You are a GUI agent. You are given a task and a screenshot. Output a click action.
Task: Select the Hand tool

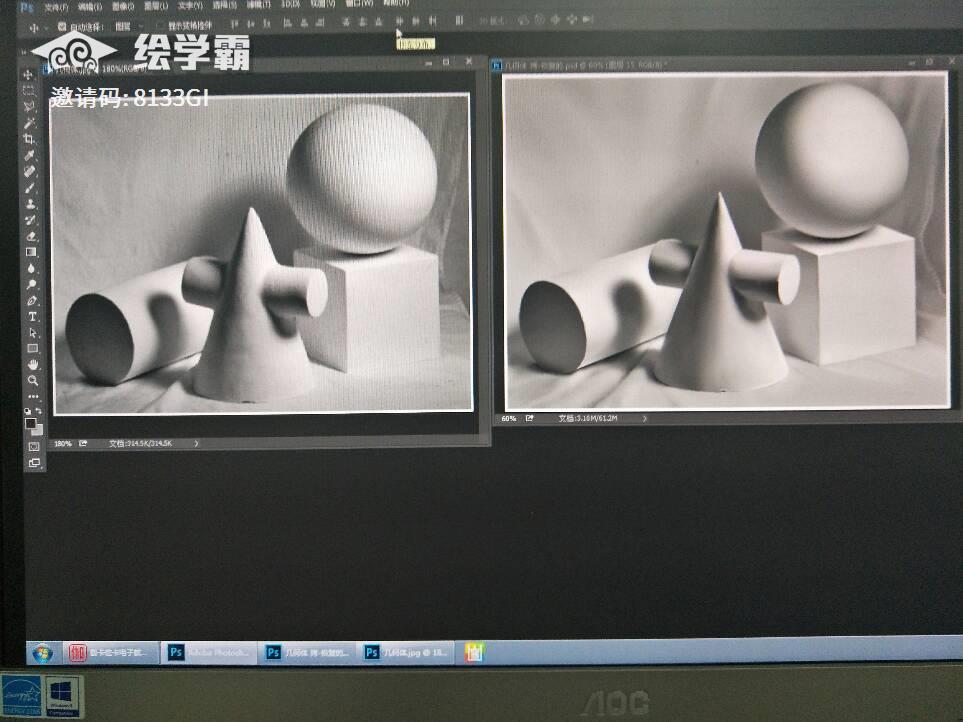[x=33, y=364]
